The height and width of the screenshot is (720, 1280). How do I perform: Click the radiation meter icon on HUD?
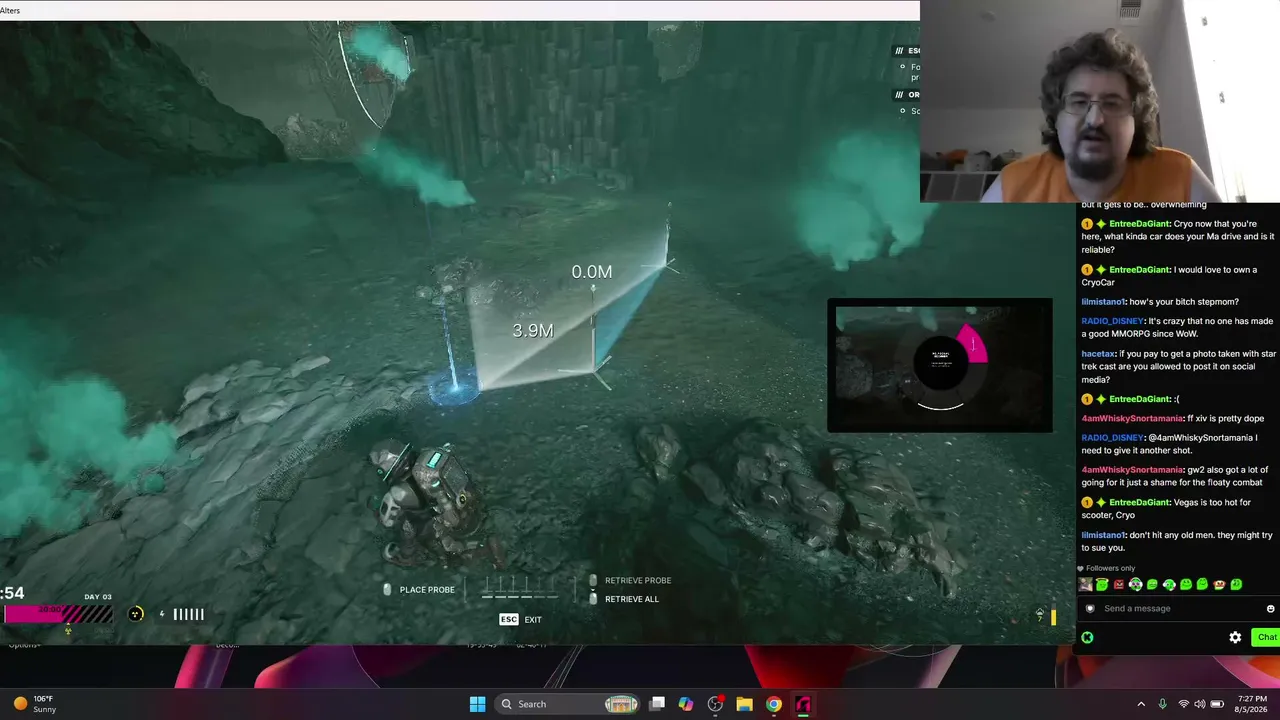136,614
